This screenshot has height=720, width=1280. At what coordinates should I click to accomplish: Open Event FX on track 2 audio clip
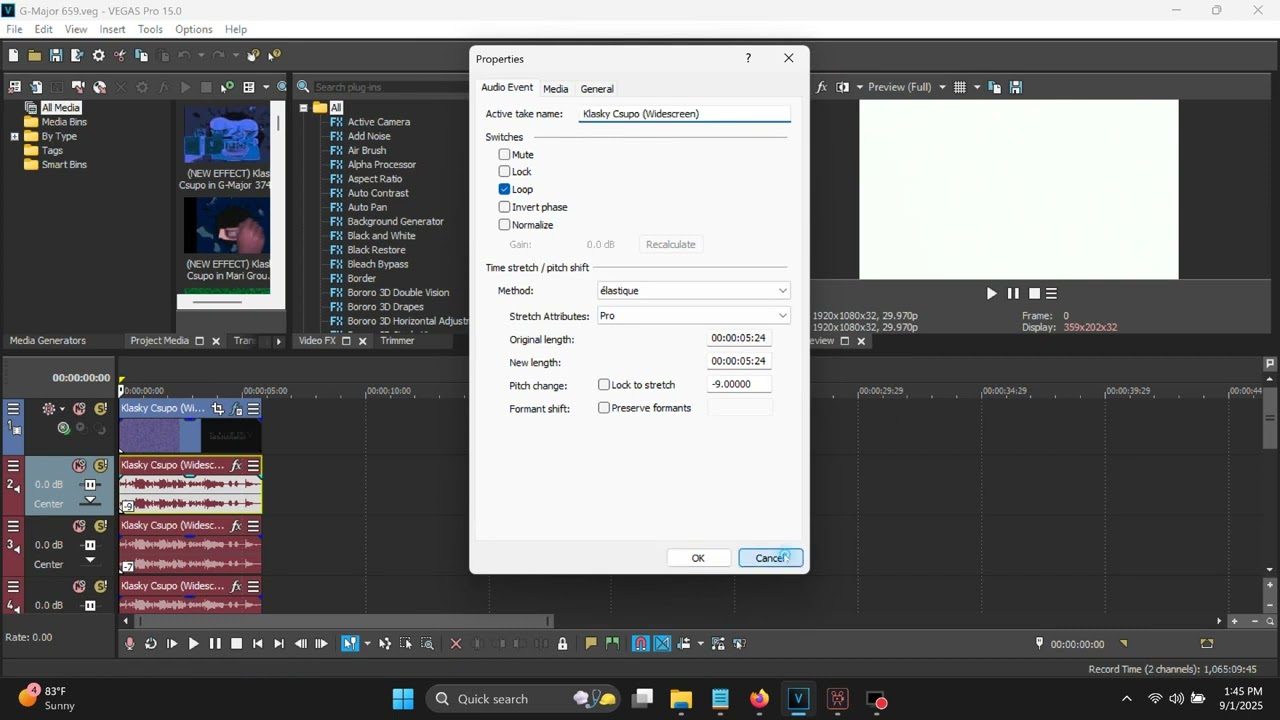click(236, 466)
